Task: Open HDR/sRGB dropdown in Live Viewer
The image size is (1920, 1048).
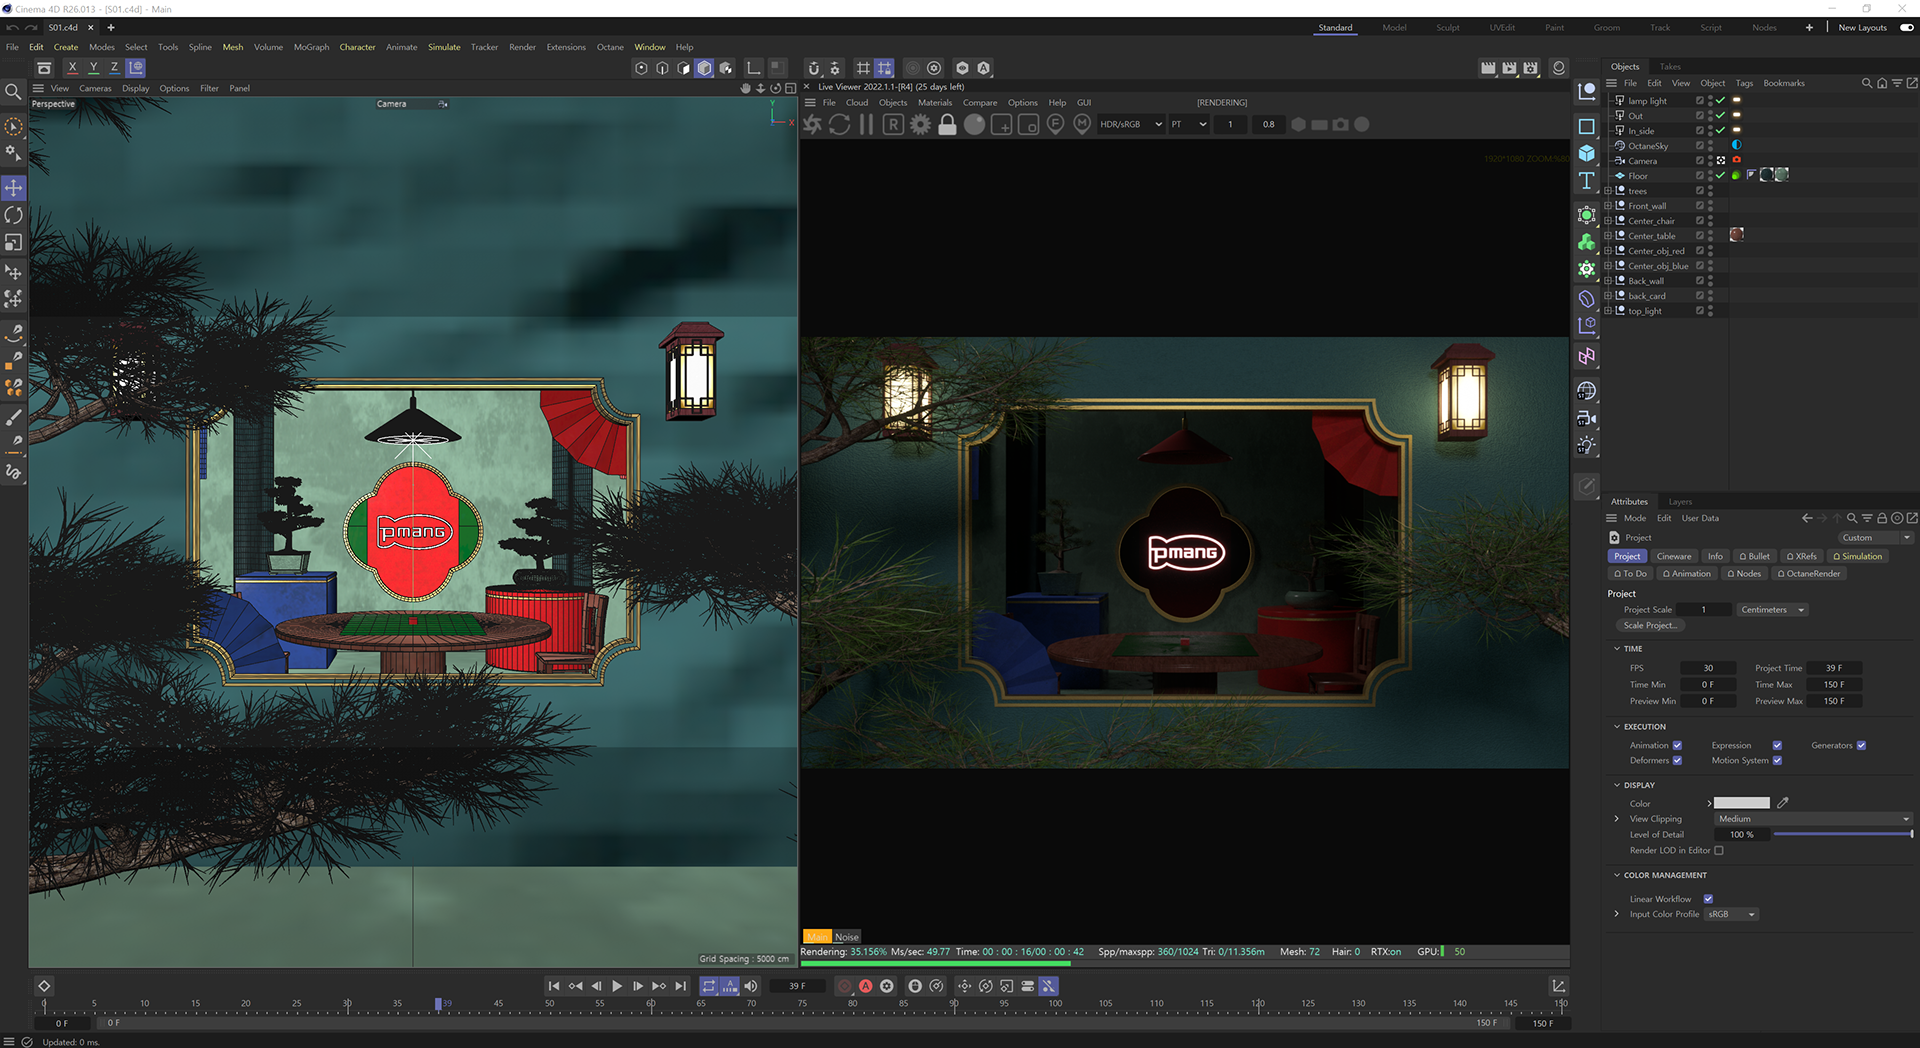Action: click(x=1131, y=125)
